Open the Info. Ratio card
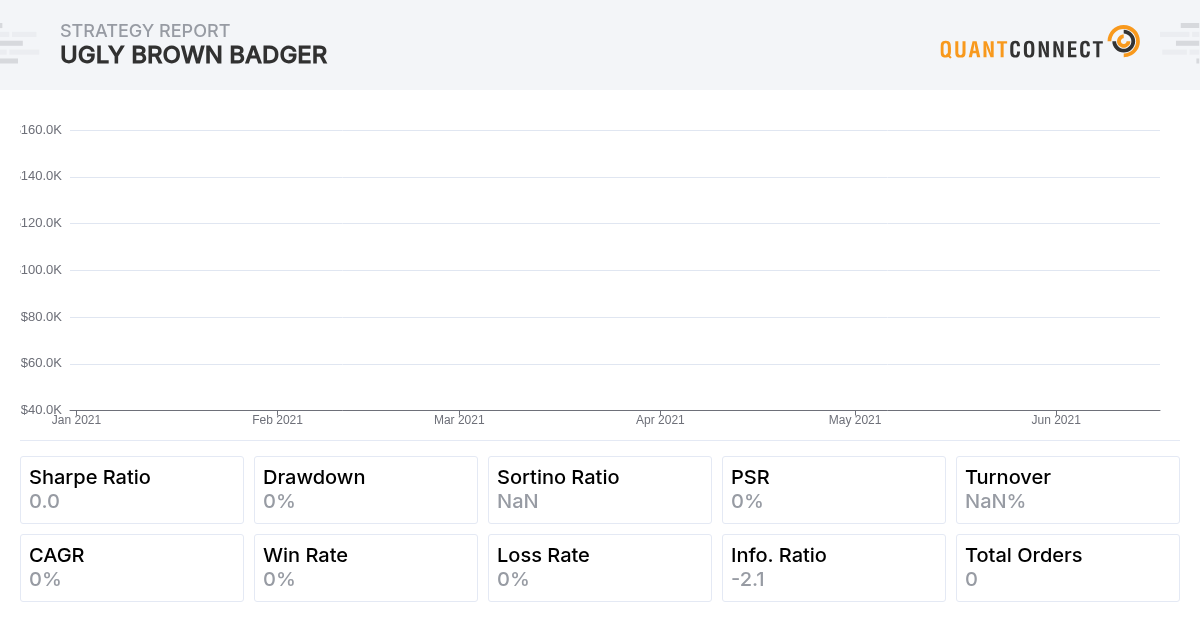The image size is (1200, 632). (834, 568)
